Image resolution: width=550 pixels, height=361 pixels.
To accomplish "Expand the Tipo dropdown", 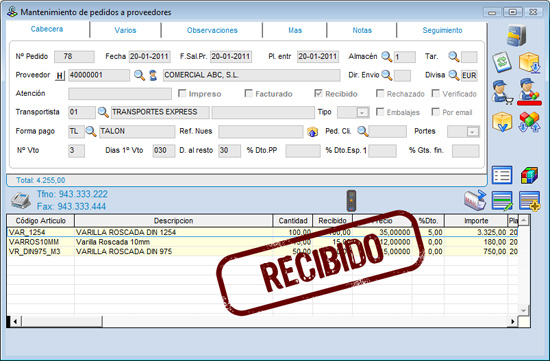I will point(362,113).
